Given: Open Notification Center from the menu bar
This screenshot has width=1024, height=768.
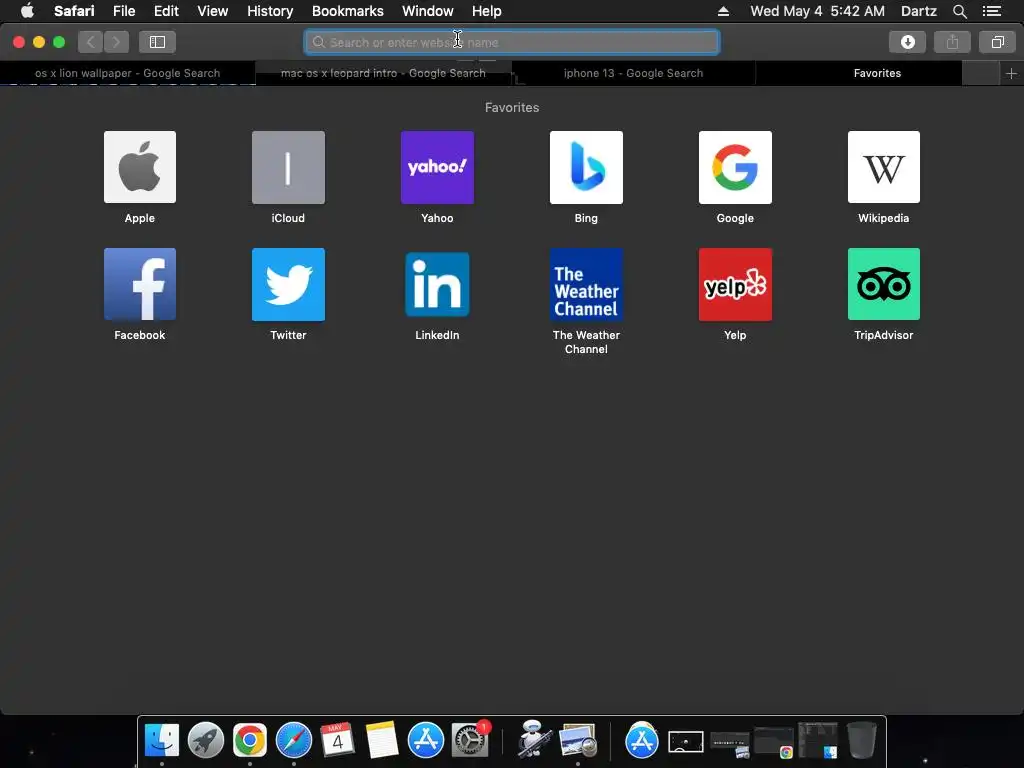Looking at the screenshot, I should click(x=991, y=11).
